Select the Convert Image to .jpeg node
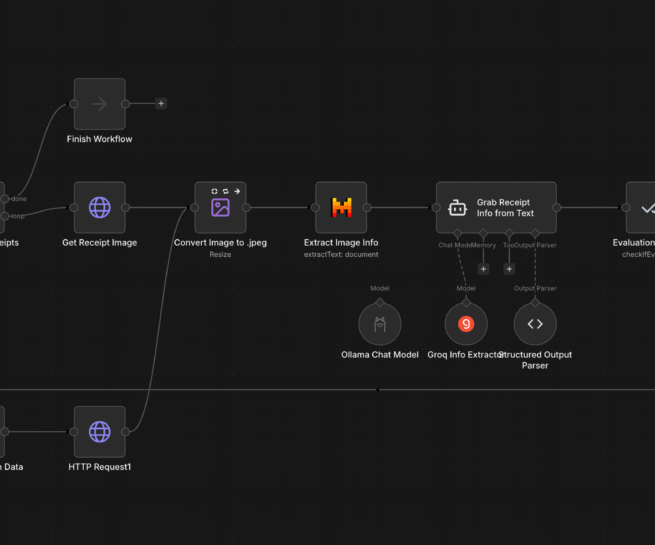The image size is (655, 545). [220, 207]
